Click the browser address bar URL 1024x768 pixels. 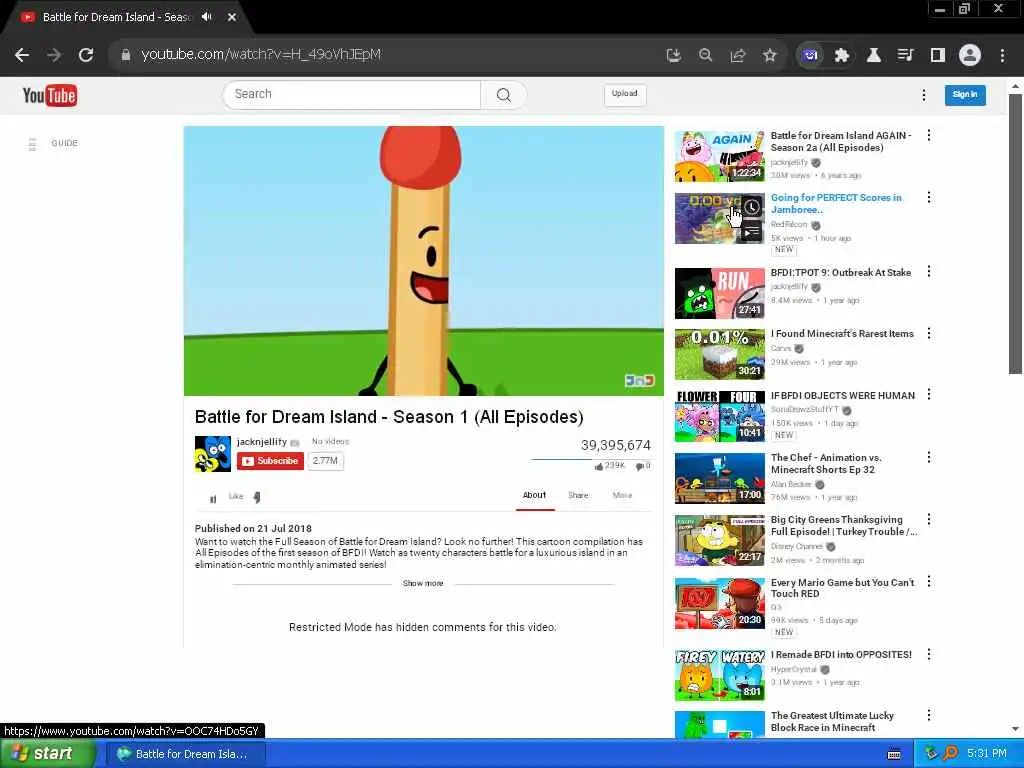pos(261,55)
